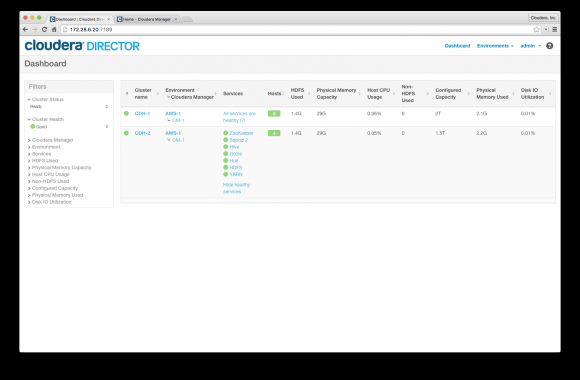Viewport: 580px width, 380px height.
Task: Click the browser forward arrow
Action: 34,29
